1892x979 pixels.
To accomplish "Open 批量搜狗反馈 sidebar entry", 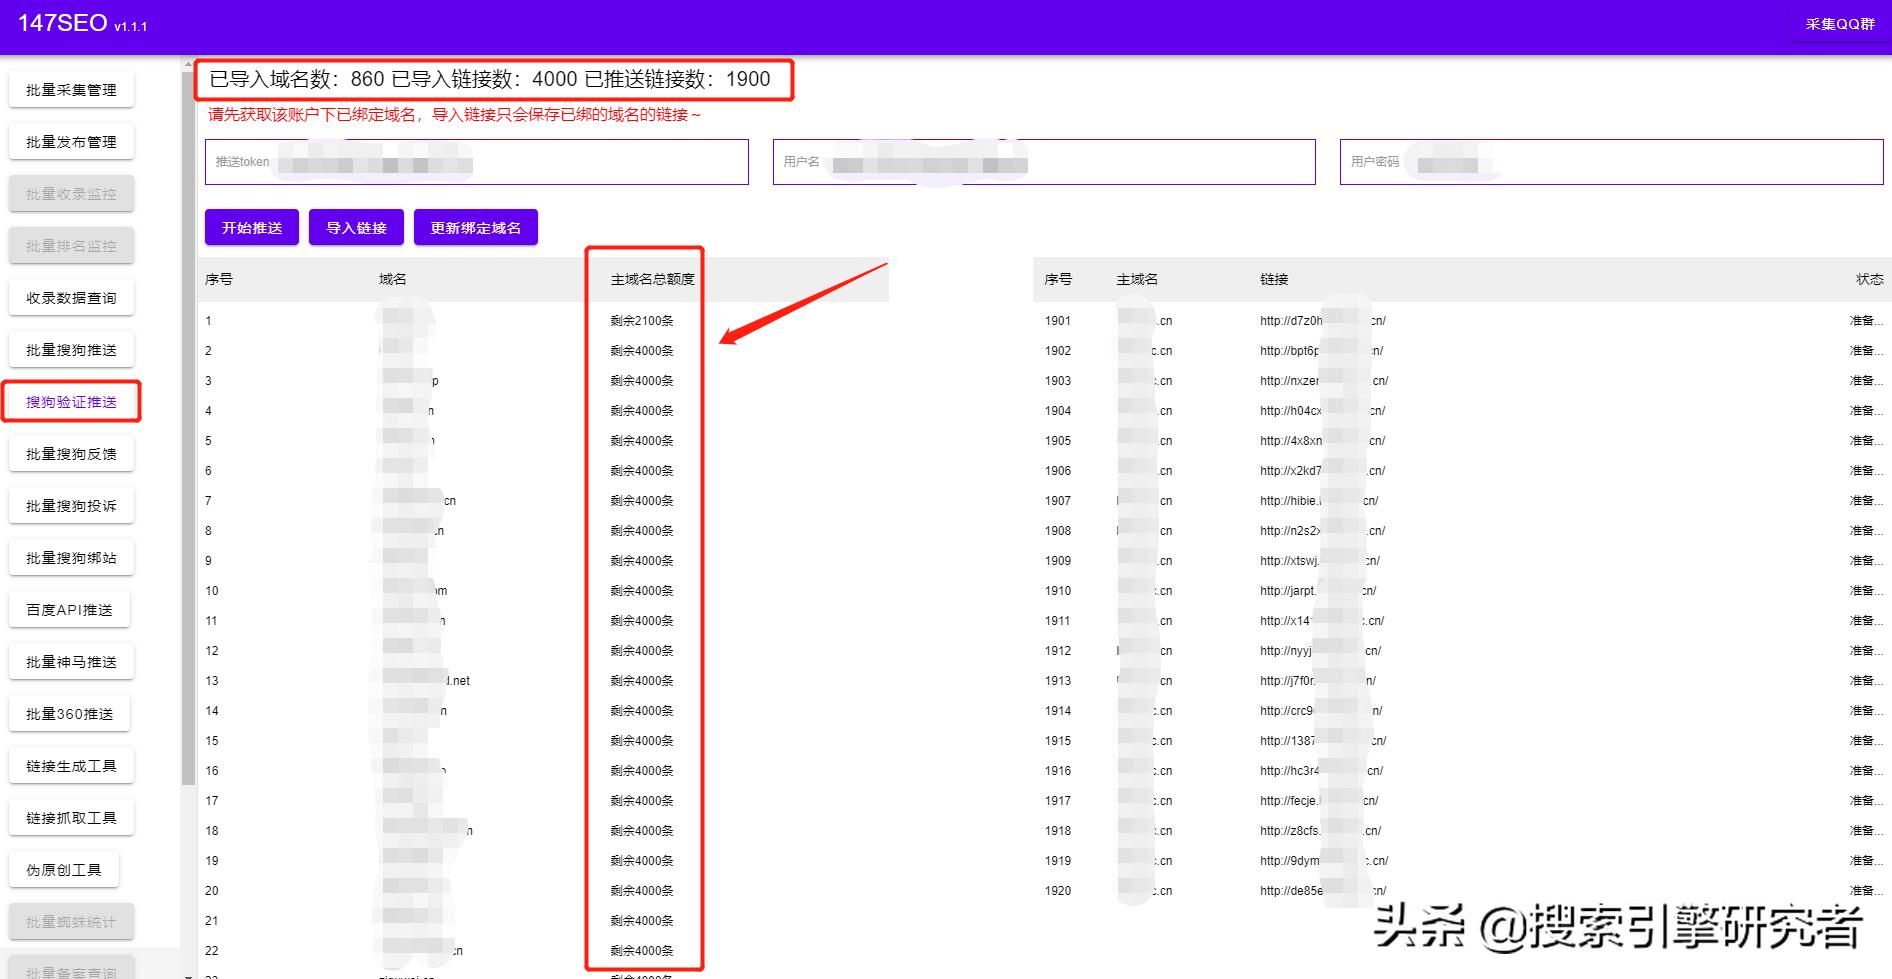I will click(71, 454).
